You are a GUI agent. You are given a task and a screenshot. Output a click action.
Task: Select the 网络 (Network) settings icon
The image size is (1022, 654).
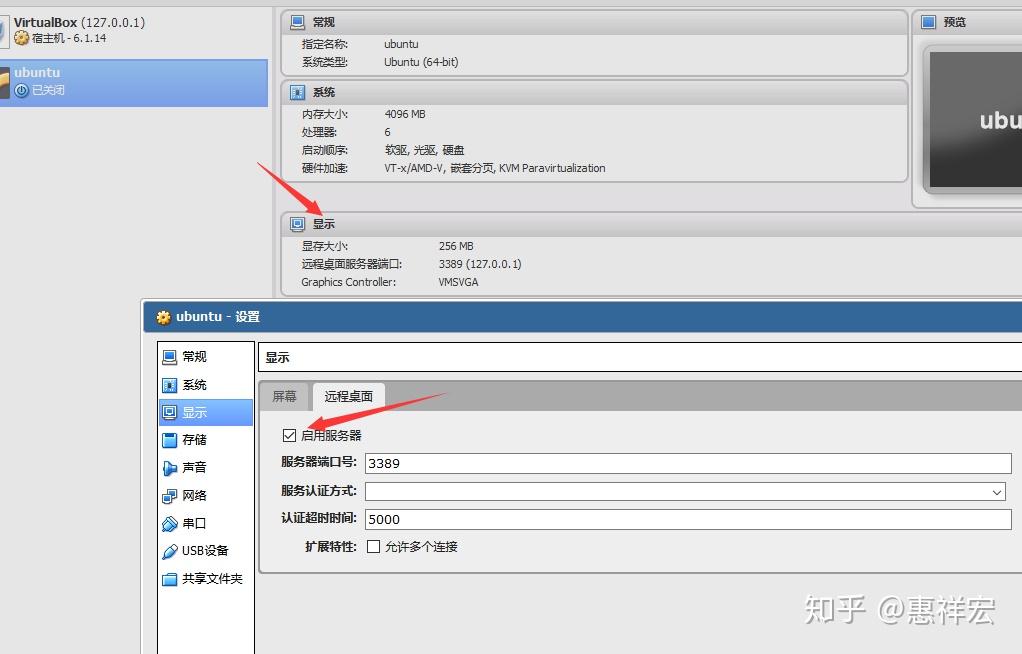[171, 495]
